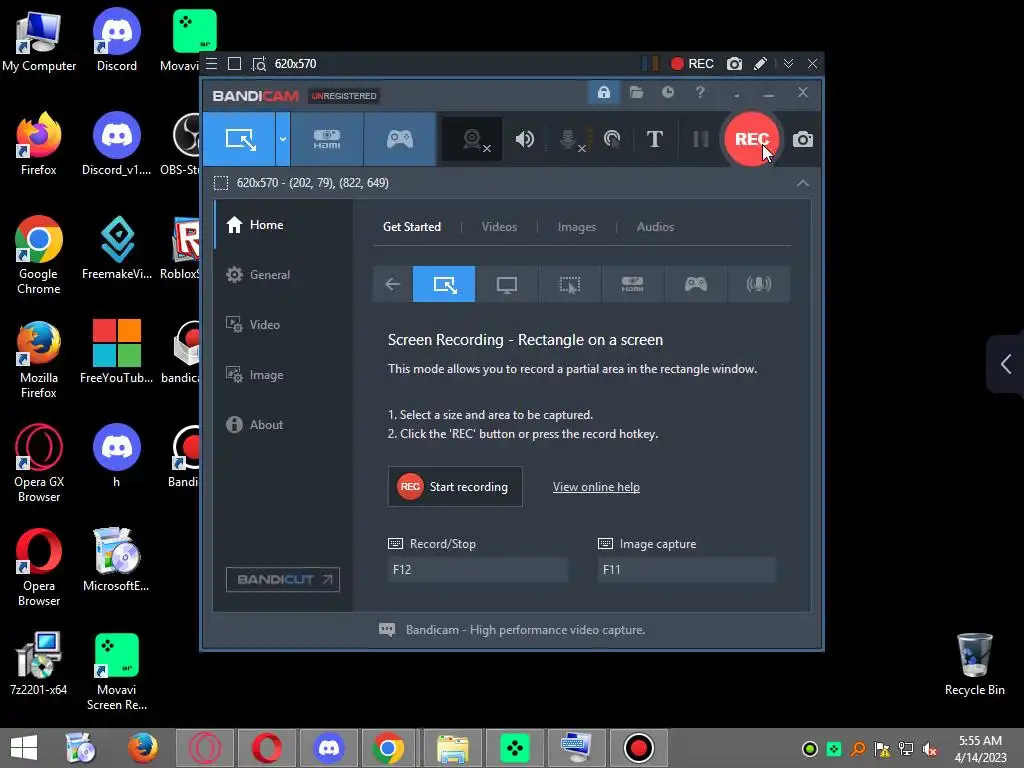Open Opera GX Browser desktop shortcut
This screenshot has height=768, width=1024.
tap(39, 464)
